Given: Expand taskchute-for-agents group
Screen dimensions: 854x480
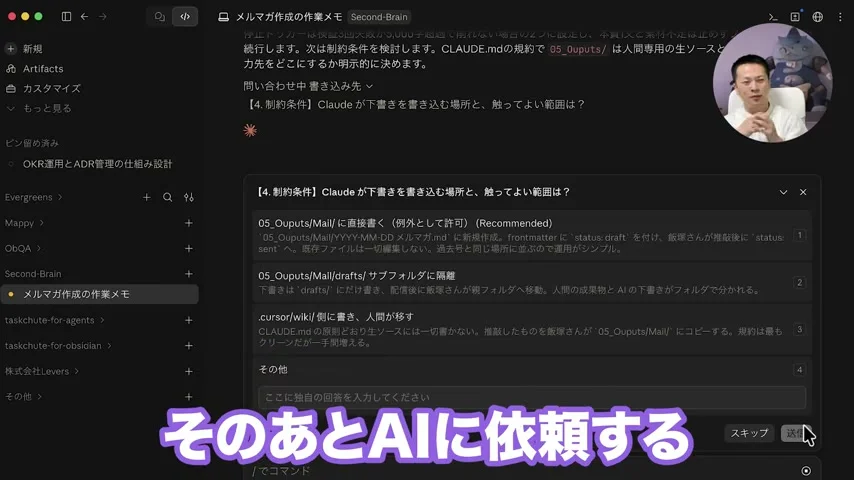Looking at the screenshot, I should tap(54, 320).
